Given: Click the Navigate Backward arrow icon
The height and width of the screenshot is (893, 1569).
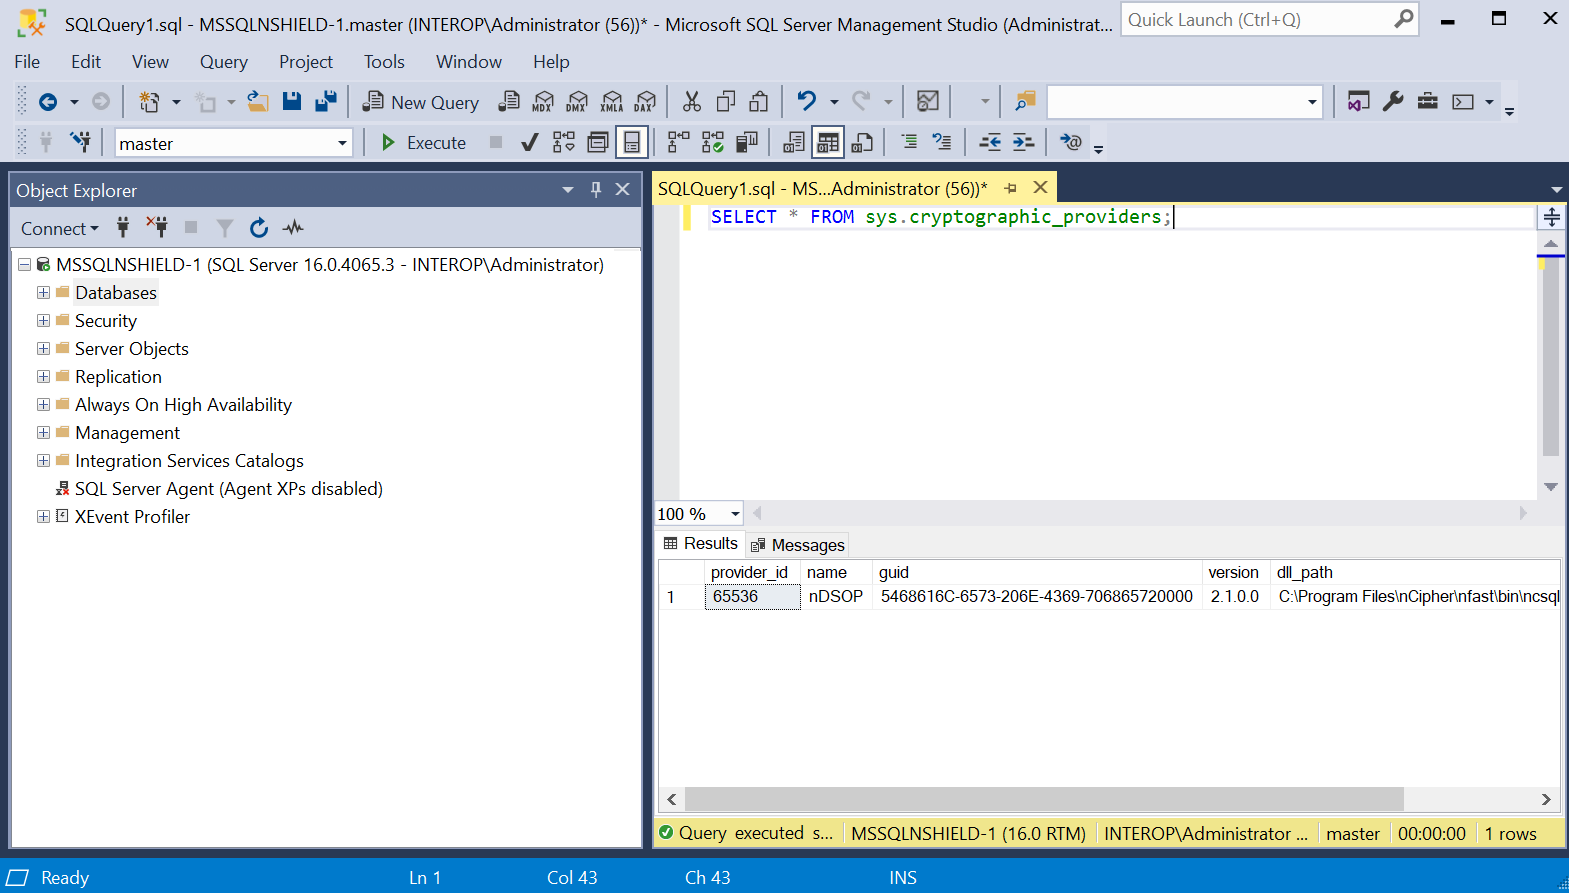Looking at the screenshot, I should coord(48,102).
